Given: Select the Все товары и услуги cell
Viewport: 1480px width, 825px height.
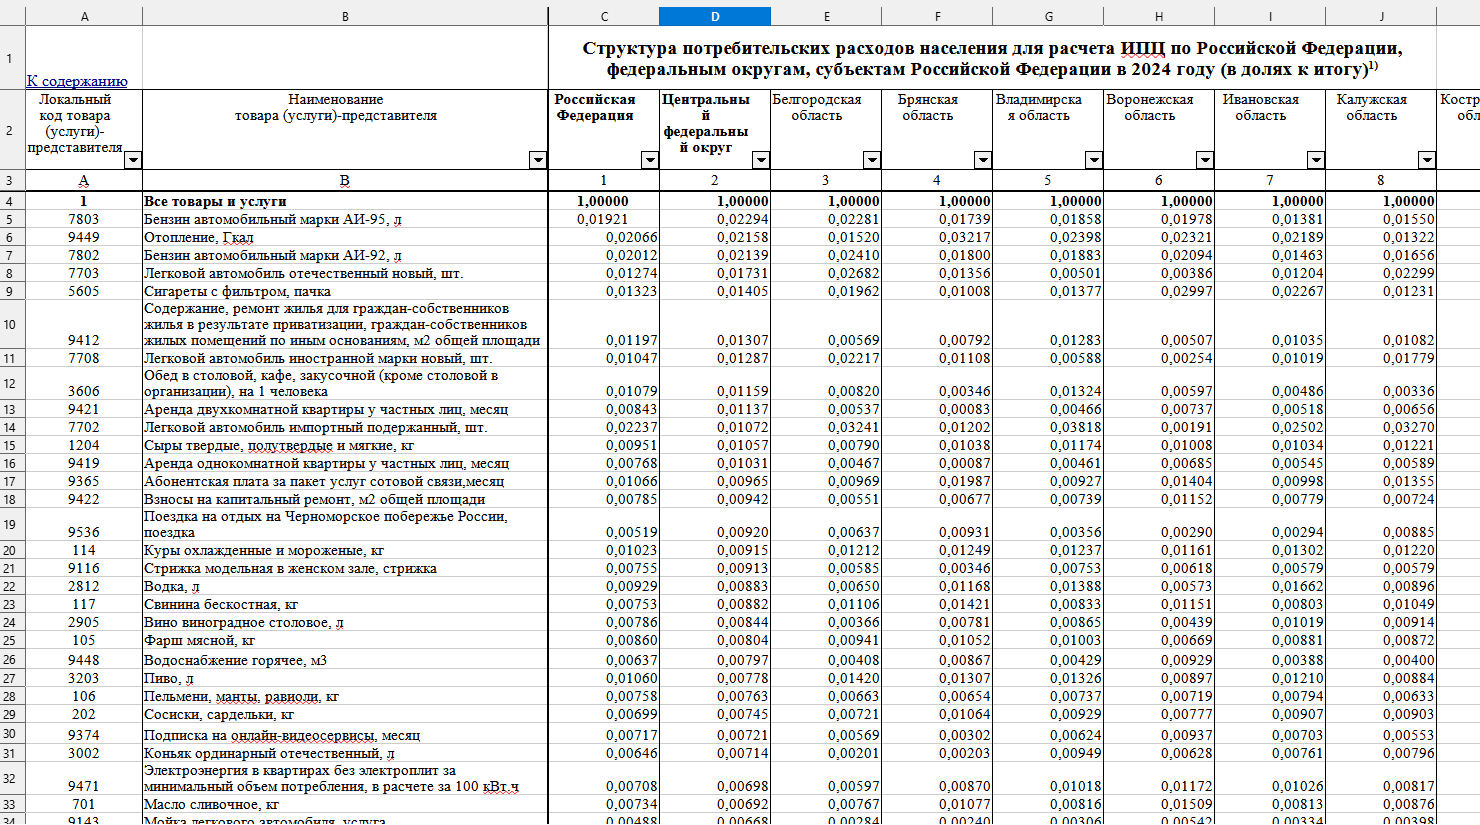Looking at the screenshot, I should [345, 201].
